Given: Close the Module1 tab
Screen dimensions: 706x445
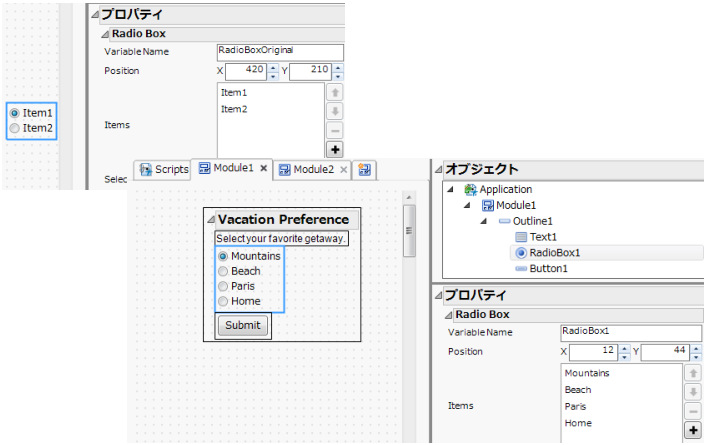Looking at the screenshot, I should (x=264, y=170).
